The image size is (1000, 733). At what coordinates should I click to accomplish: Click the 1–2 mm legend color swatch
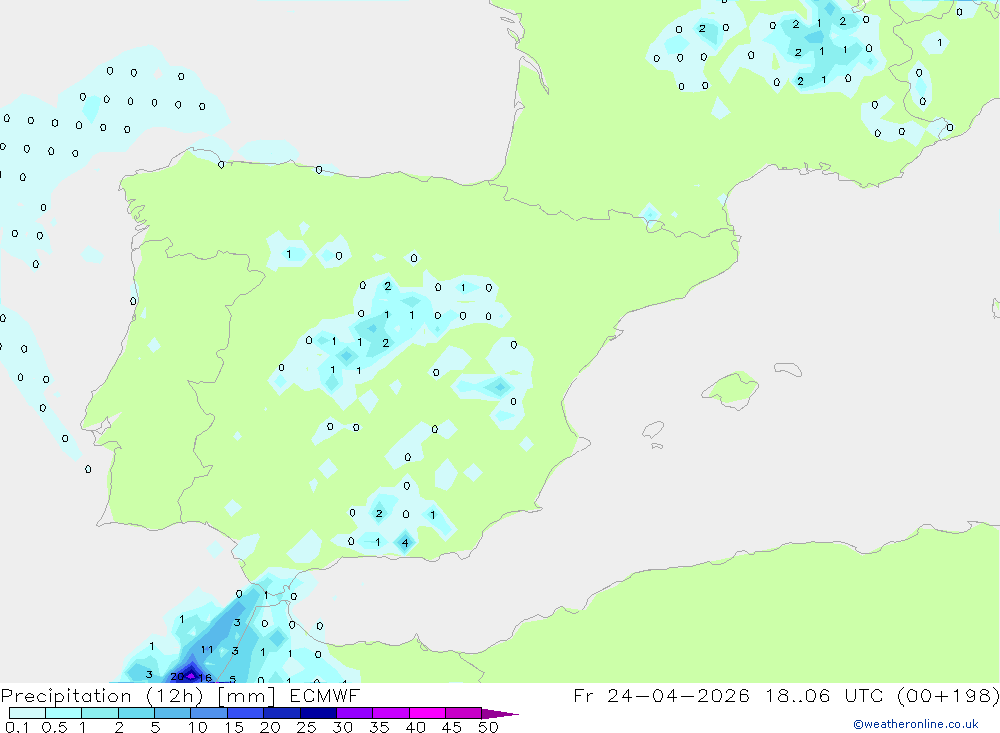click(100, 713)
